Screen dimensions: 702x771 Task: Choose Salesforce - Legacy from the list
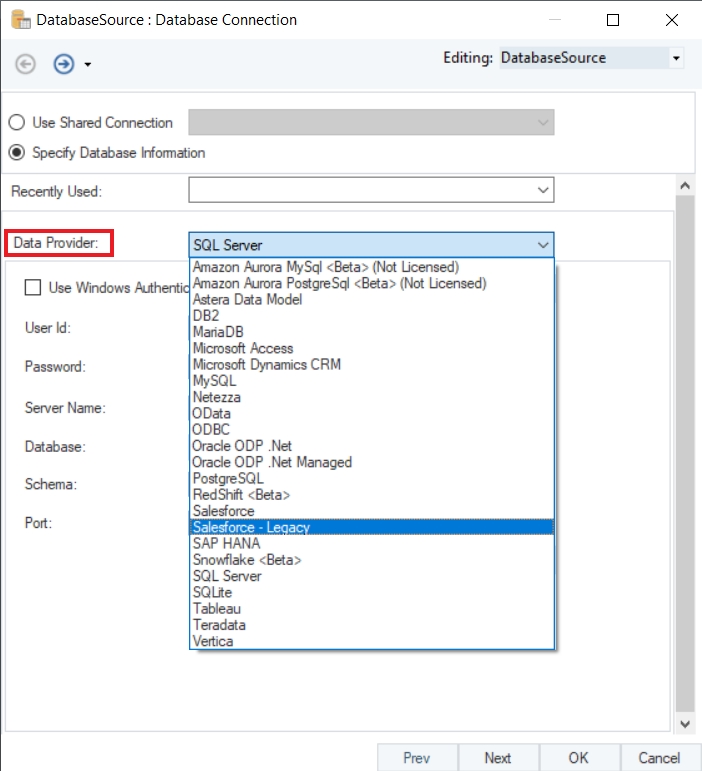(x=371, y=527)
